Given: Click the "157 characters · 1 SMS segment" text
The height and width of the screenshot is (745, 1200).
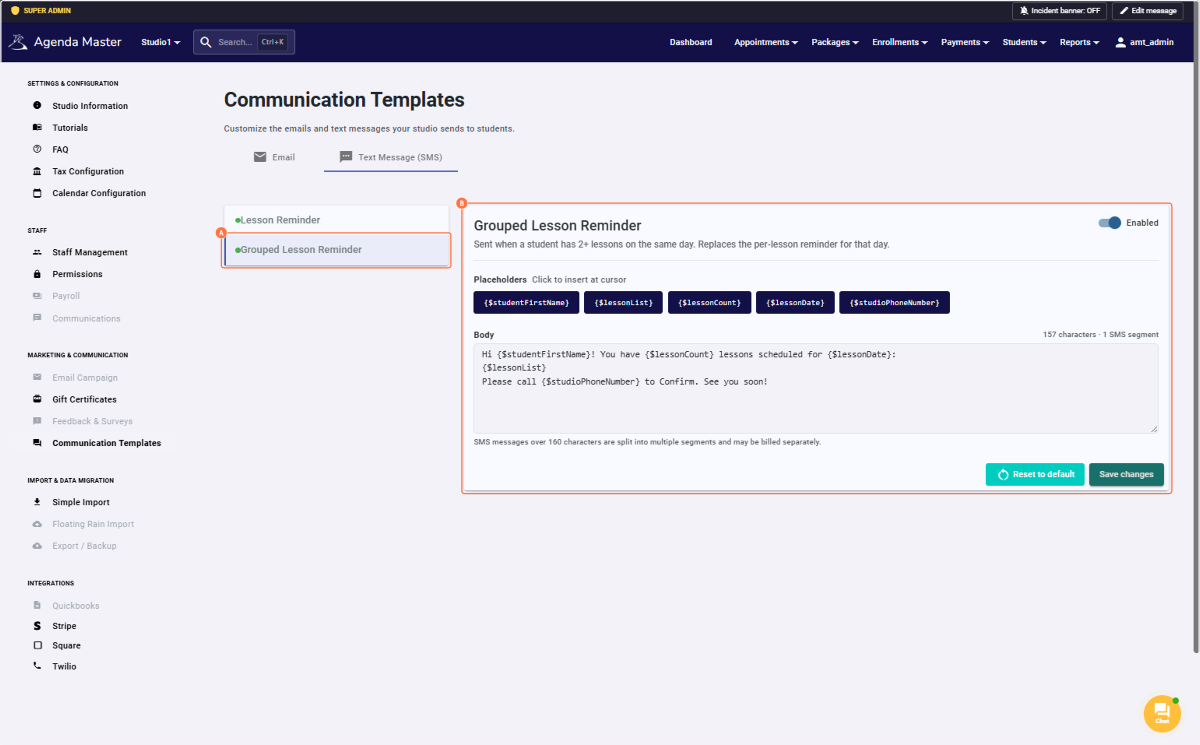Looking at the screenshot, I should [1100, 334].
